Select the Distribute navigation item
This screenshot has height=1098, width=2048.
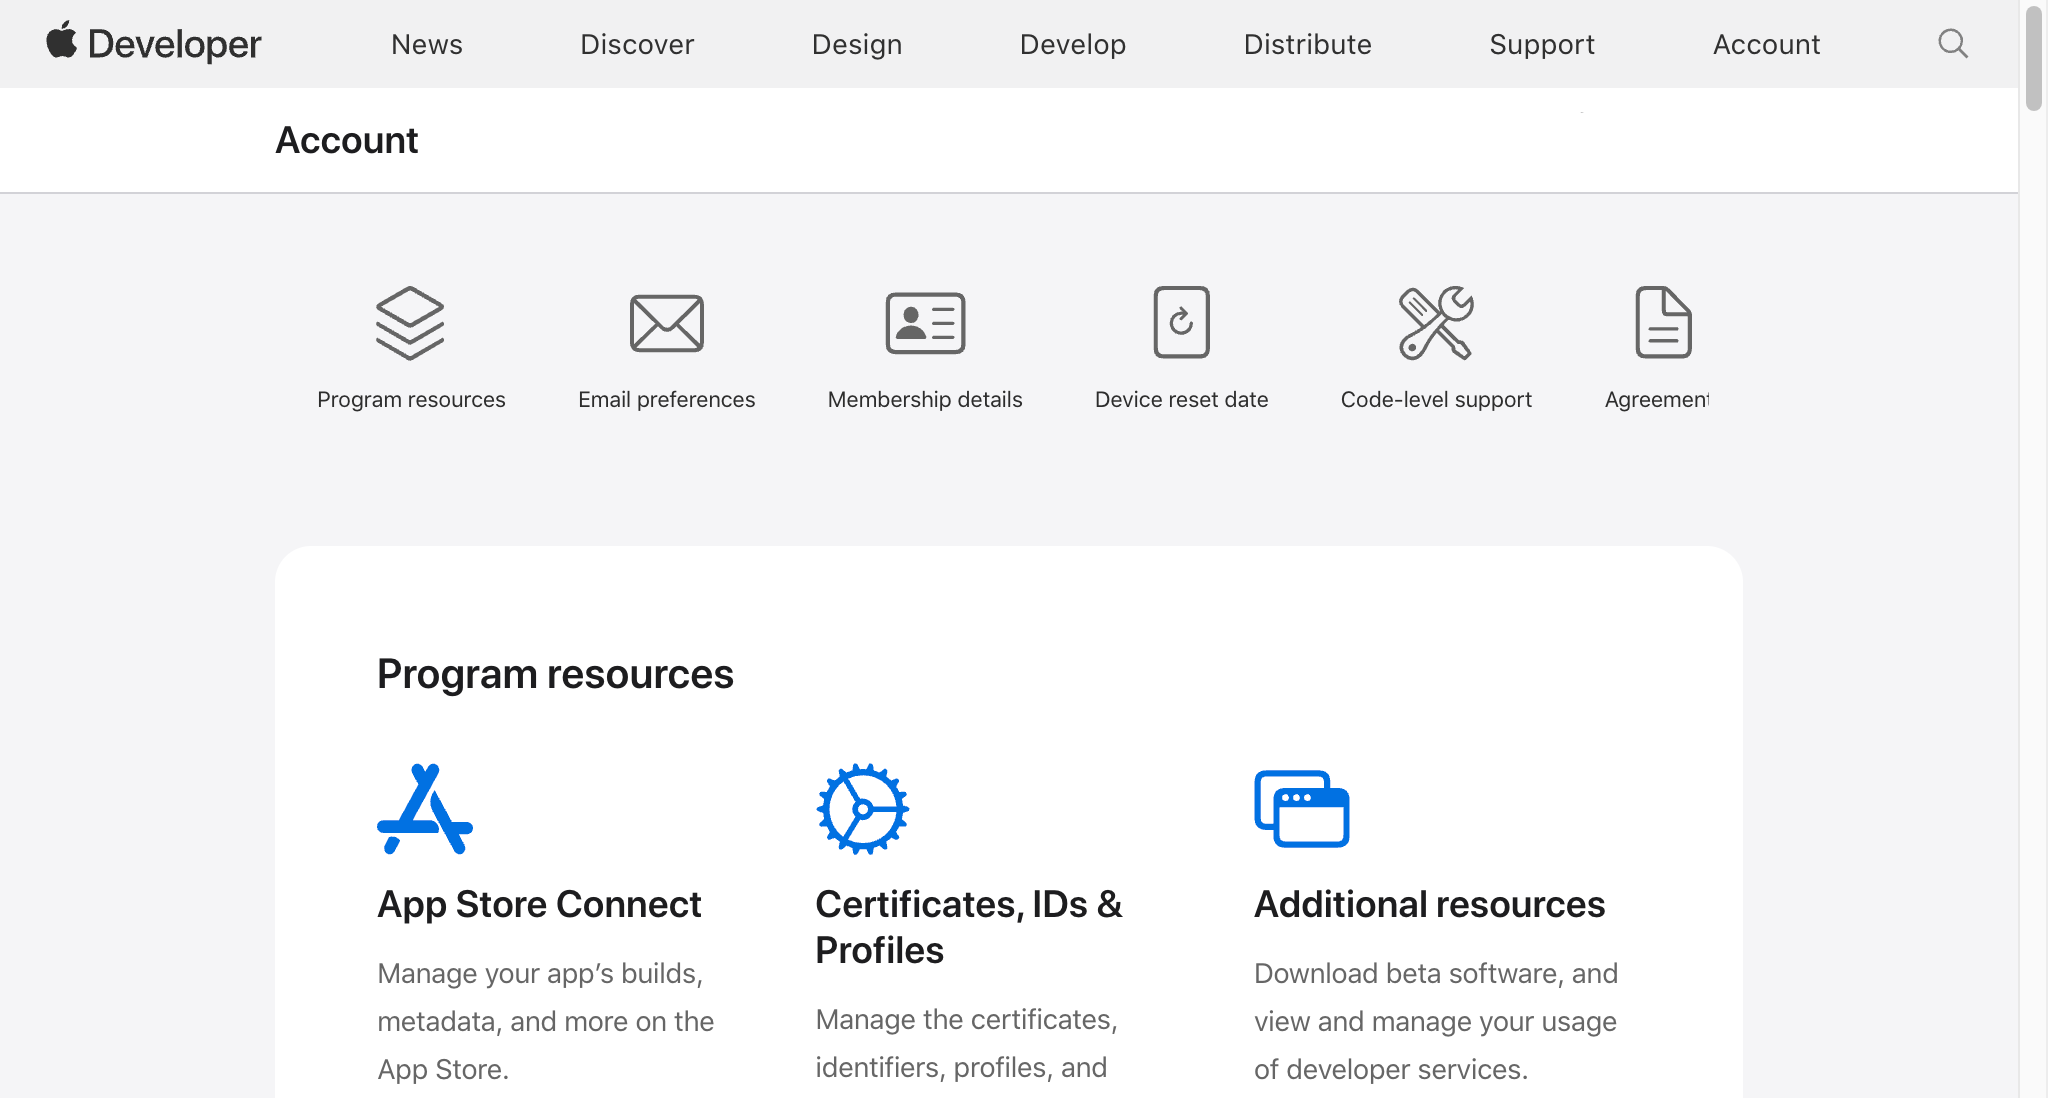pos(1307,44)
